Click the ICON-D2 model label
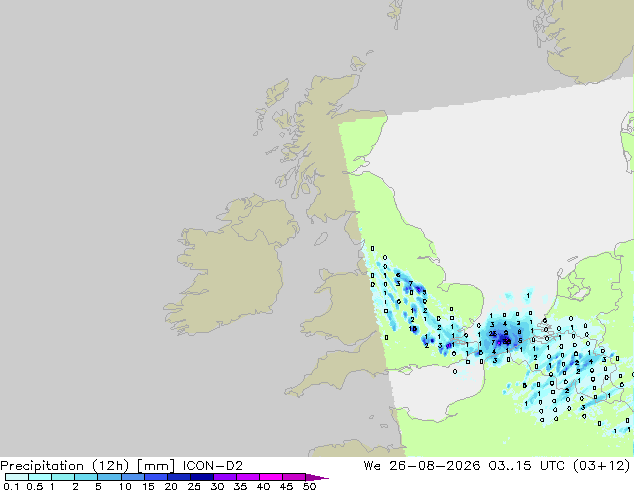Screen dimensions: 634x490 click(x=213, y=466)
